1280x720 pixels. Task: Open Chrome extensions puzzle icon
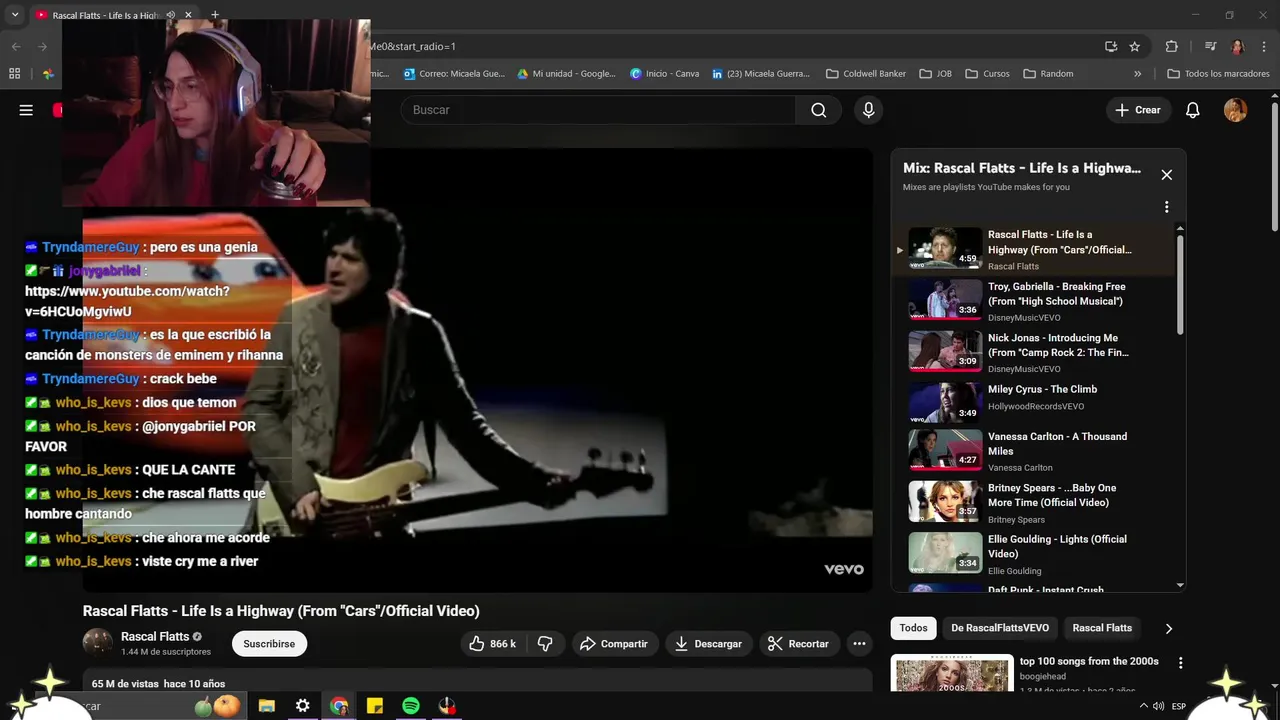[x=1171, y=46]
